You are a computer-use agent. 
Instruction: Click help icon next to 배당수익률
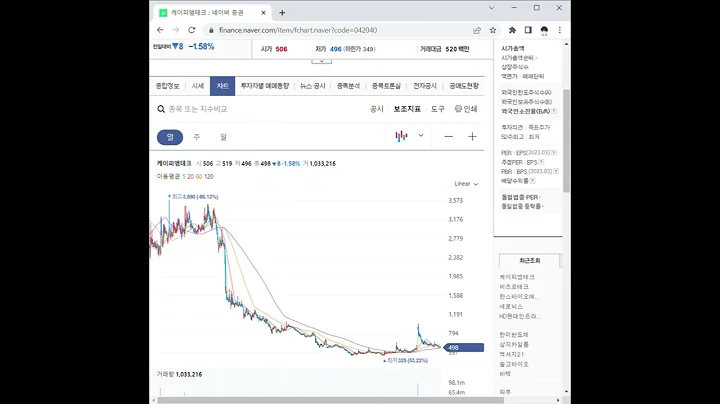533,181
